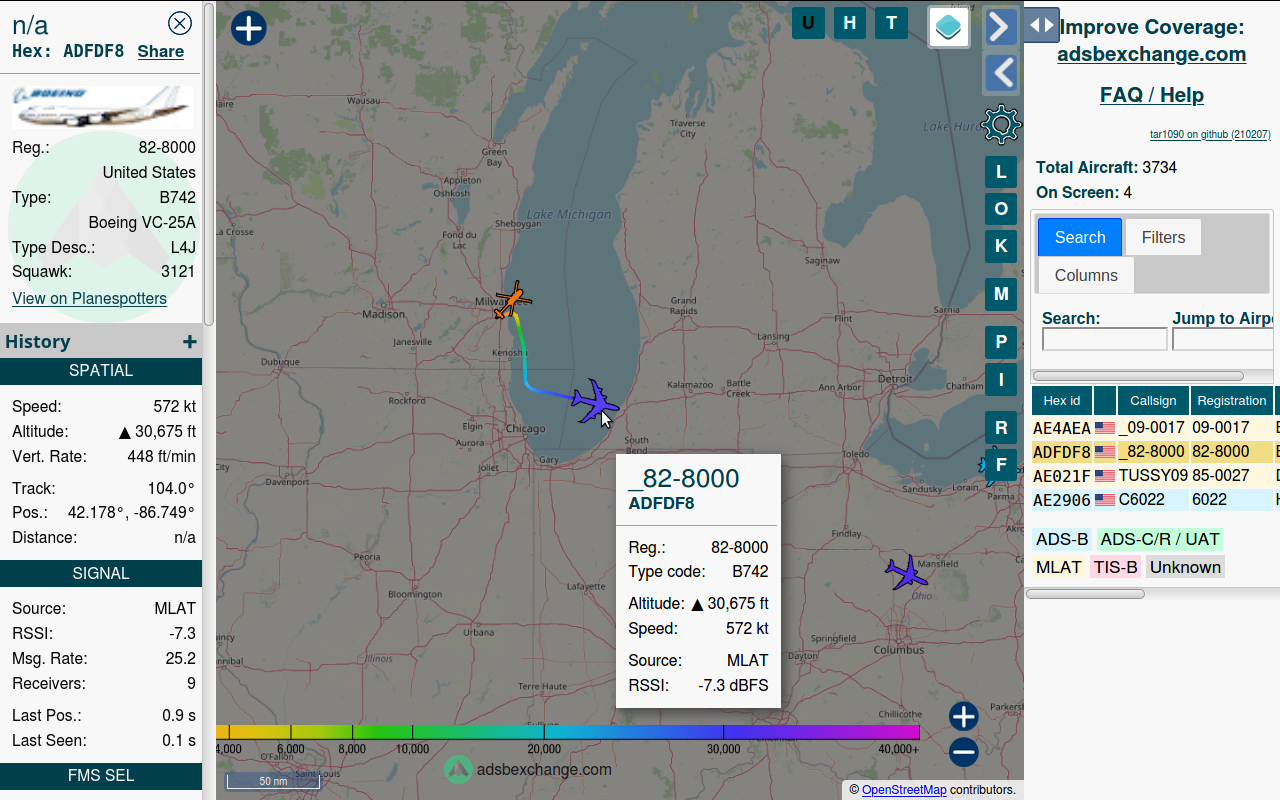Open the settings gear icon

click(x=1001, y=125)
